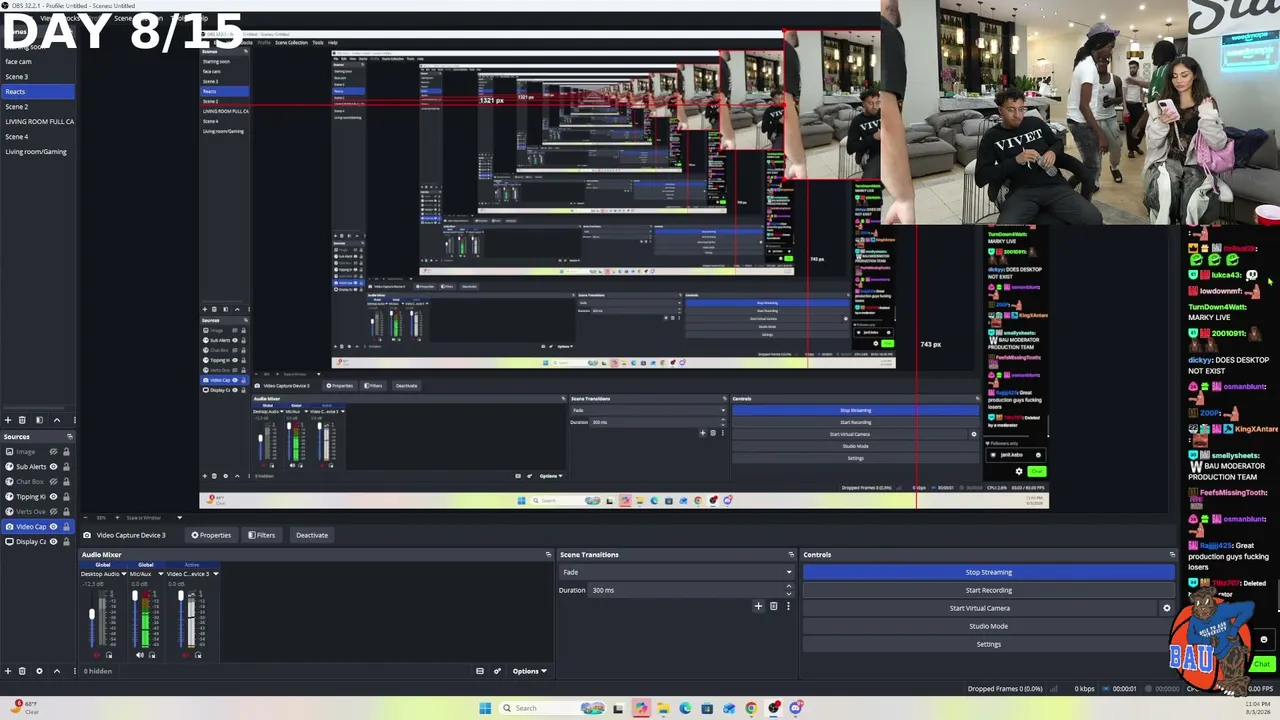Adjust the transition duration stepper
Image resolution: width=1280 pixels, height=720 pixels.
[788, 590]
